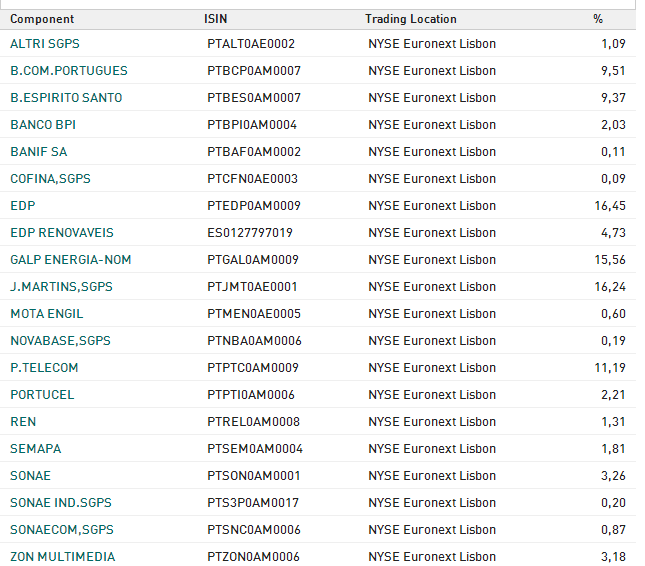Click the B.COM.PORTUGUES component link
Viewport: 645px width, 566px height.
point(68,71)
